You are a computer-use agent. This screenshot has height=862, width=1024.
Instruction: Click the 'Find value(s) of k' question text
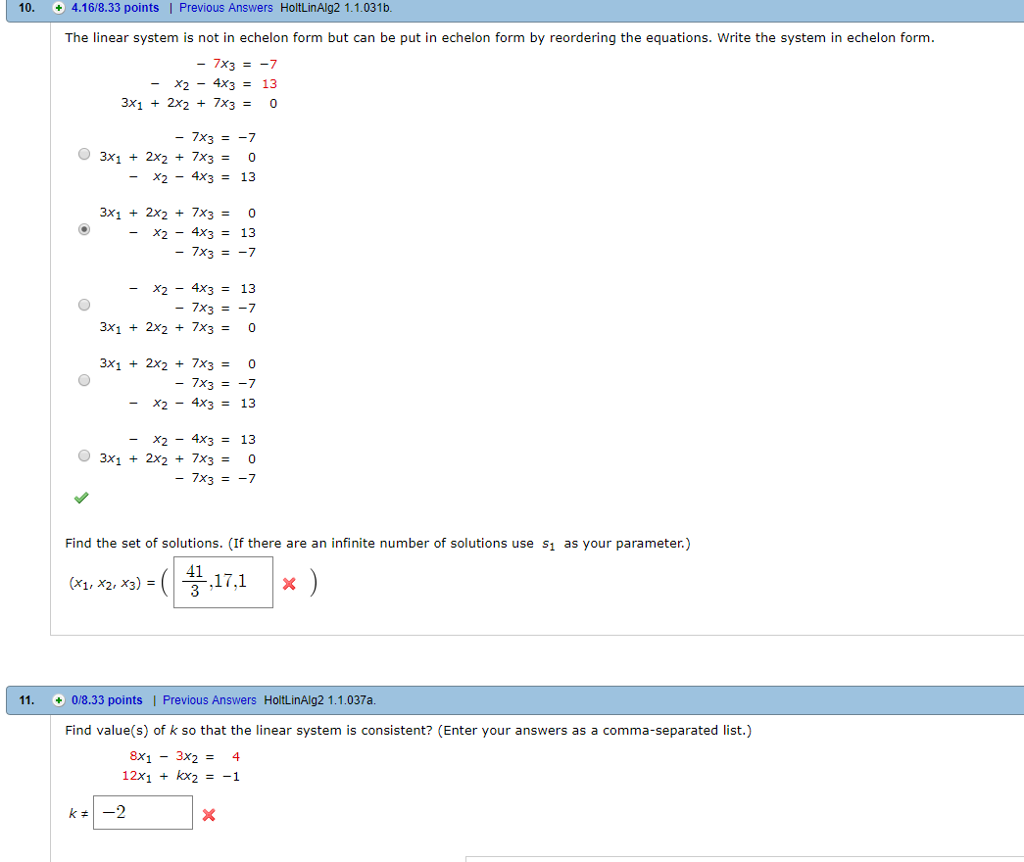(408, 730)
